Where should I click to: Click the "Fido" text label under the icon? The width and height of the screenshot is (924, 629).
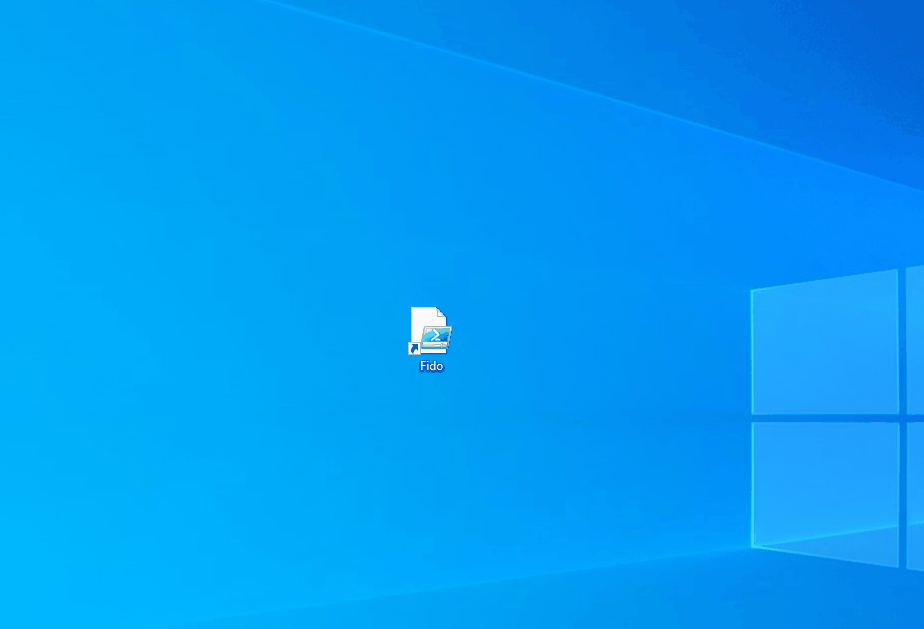[431, 366]
